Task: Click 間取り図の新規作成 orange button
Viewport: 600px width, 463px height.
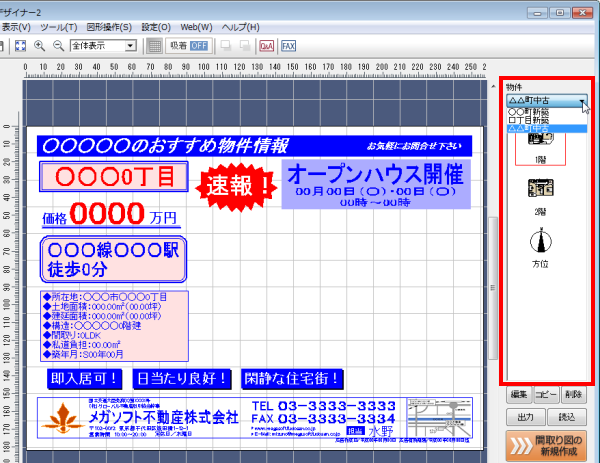Action: 546,443
